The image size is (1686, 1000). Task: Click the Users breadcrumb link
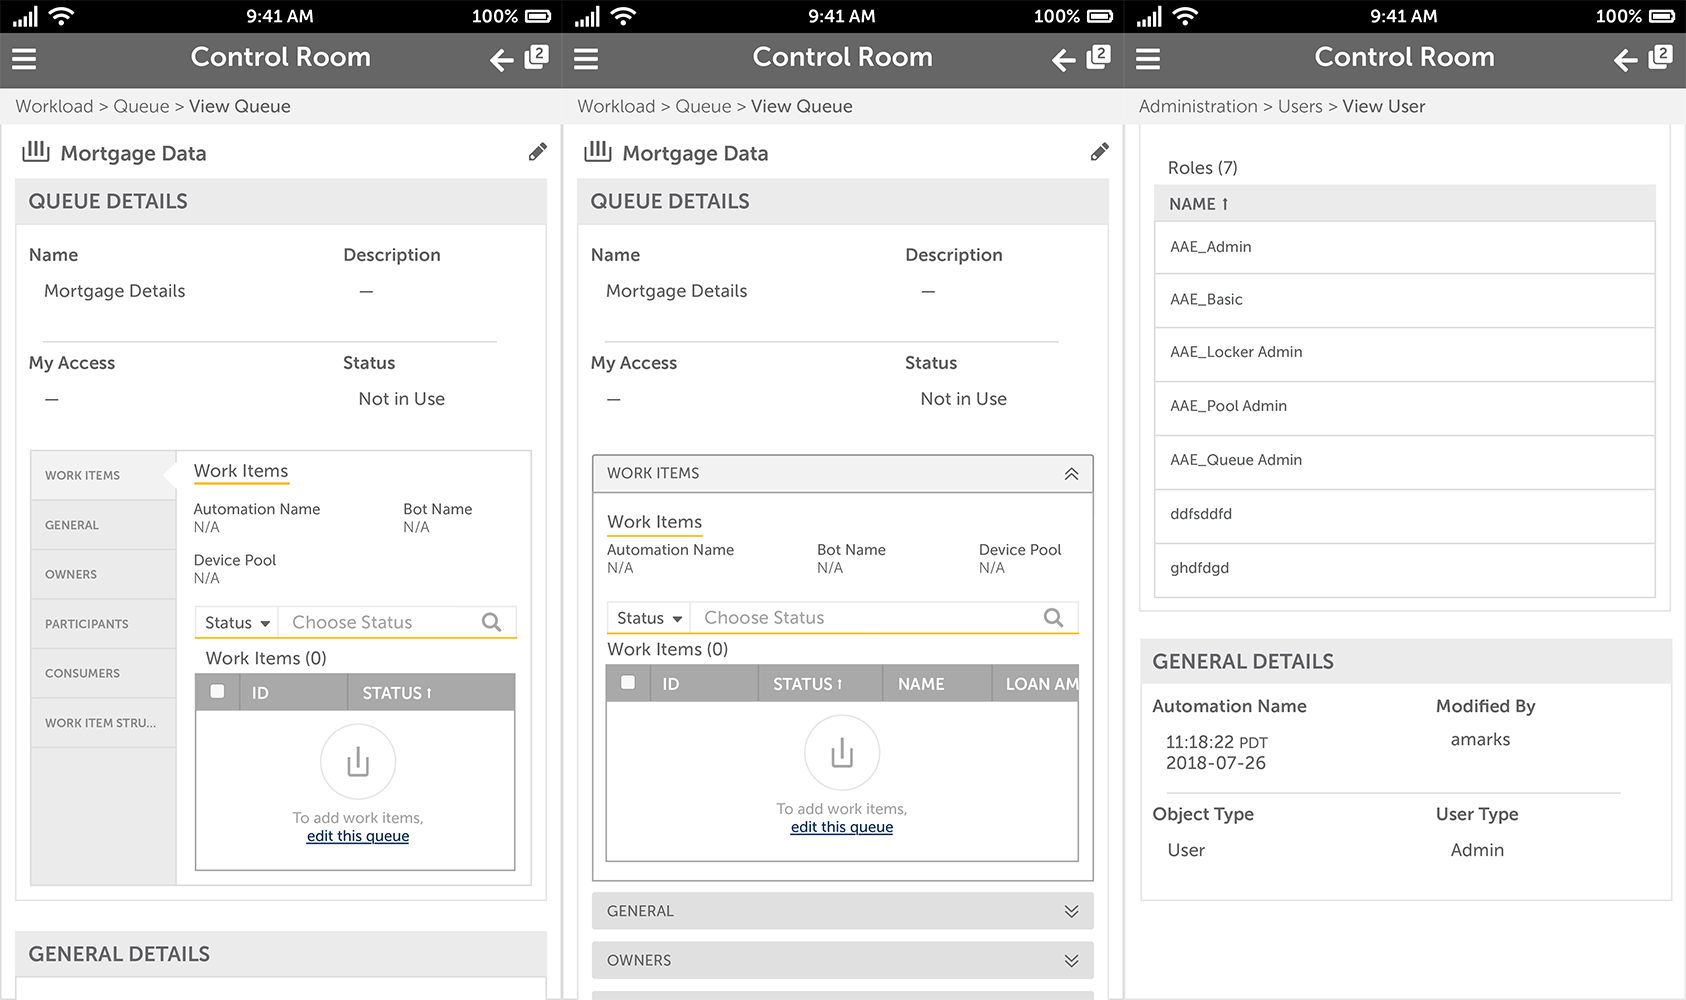[1300, 106]
